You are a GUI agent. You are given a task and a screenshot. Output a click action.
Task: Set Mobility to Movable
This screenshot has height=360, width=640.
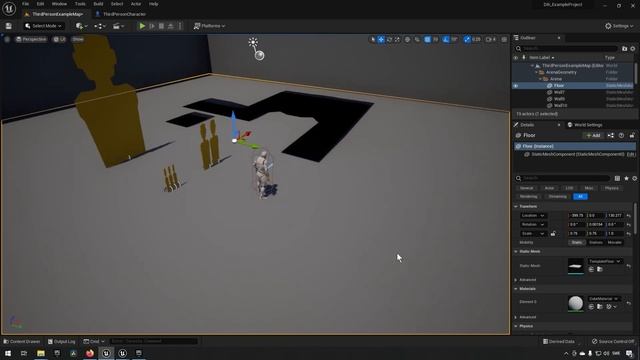(x=614, y=242)
